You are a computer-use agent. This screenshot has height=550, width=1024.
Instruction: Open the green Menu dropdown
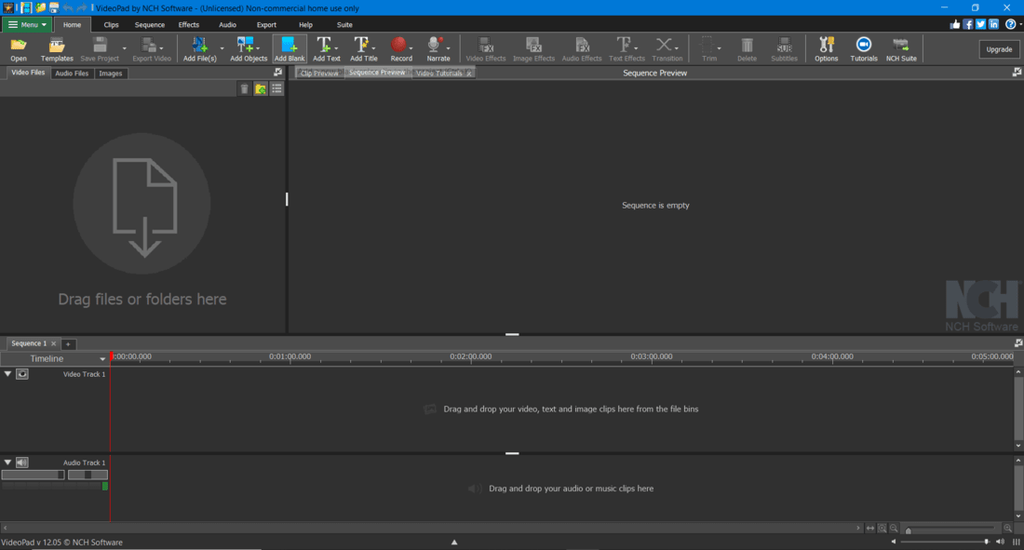(27, 25)
